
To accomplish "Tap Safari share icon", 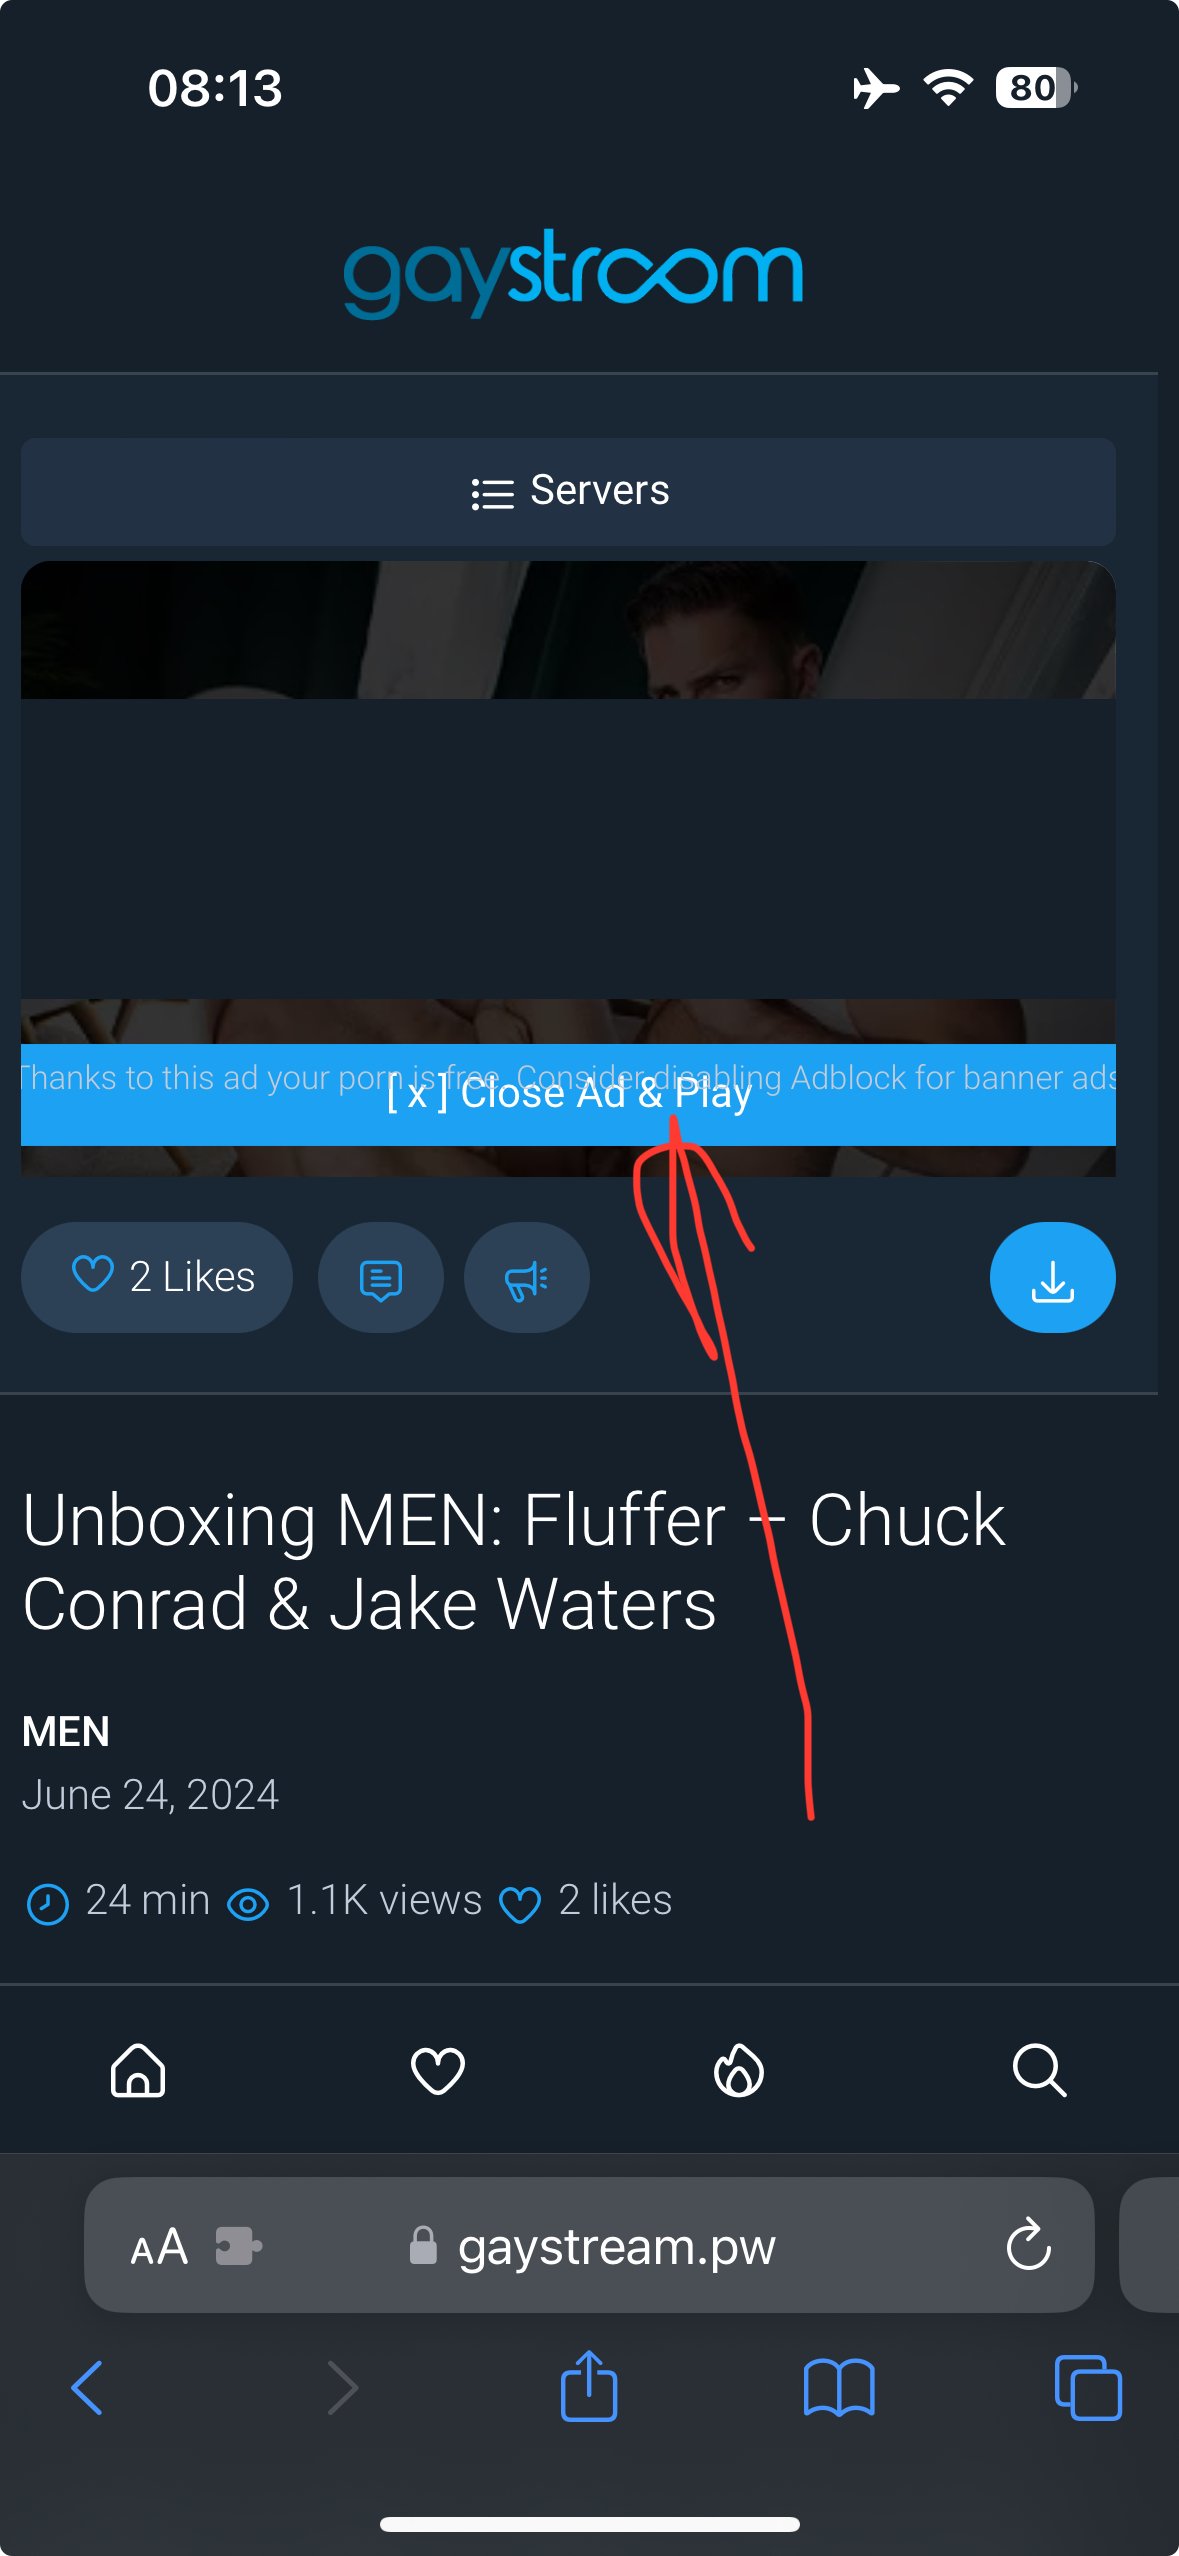I will click(x=589, y=2387).
